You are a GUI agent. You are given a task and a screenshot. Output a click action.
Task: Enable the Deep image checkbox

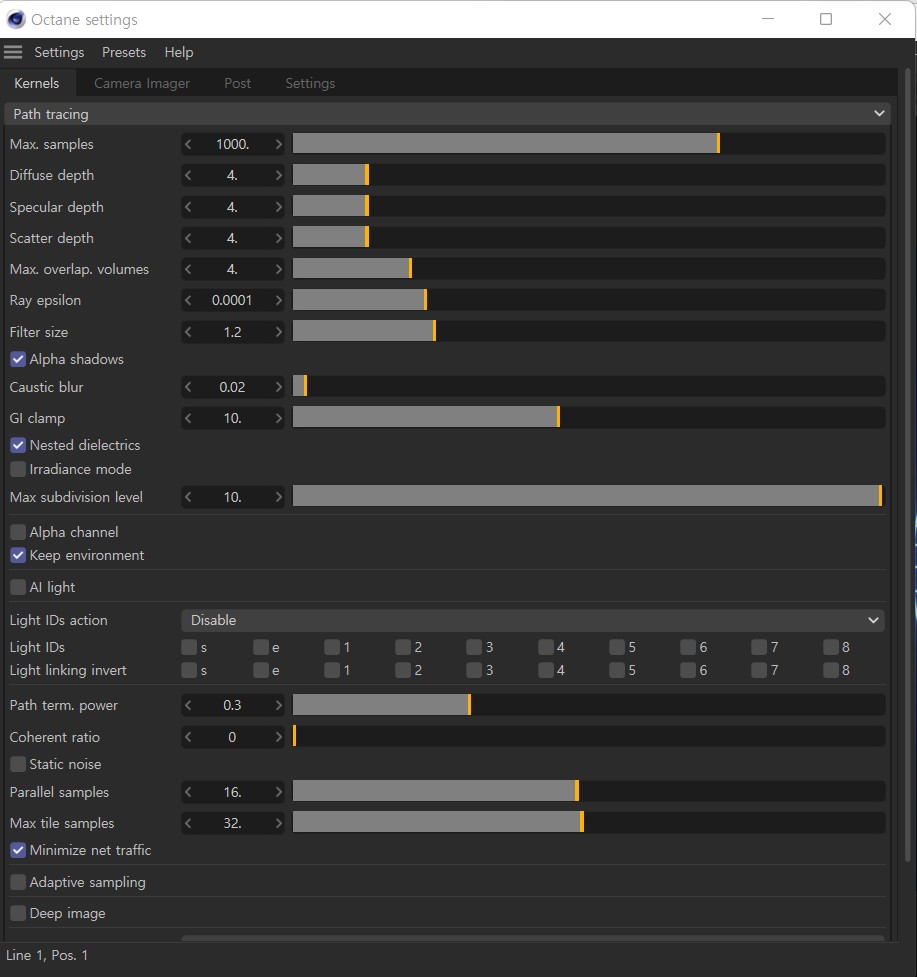pos(18,913)
